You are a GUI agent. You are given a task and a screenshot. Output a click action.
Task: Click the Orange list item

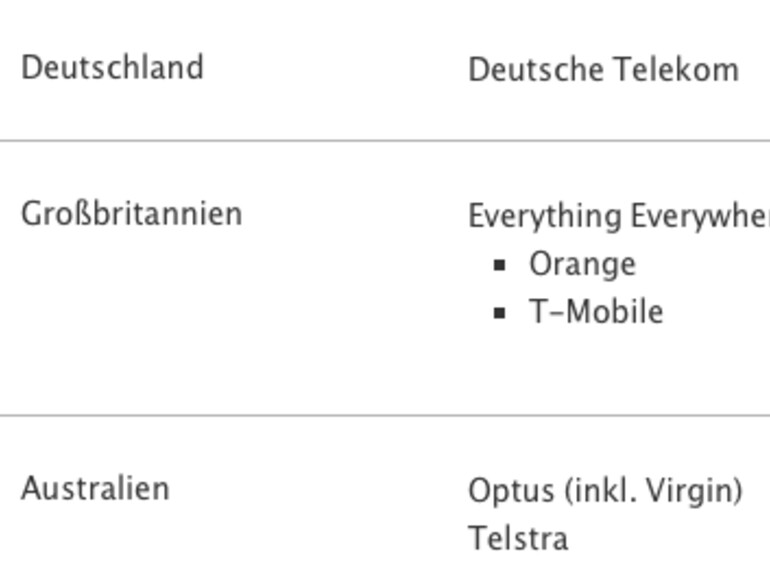[x=582, y=264]
